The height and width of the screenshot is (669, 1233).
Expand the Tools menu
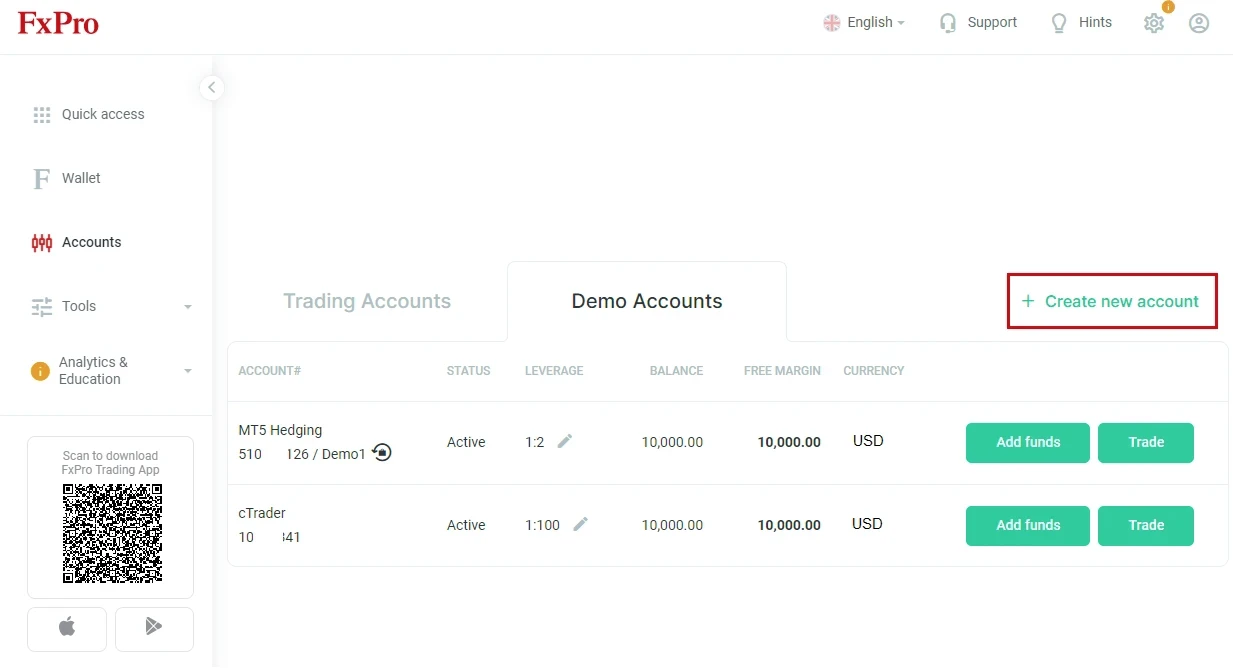[188, 306]
